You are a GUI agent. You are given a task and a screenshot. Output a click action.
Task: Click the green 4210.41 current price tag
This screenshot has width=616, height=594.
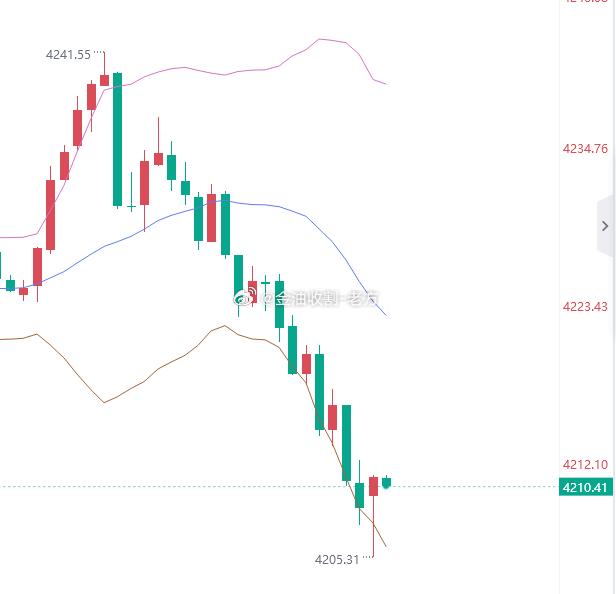pos(585,487)
